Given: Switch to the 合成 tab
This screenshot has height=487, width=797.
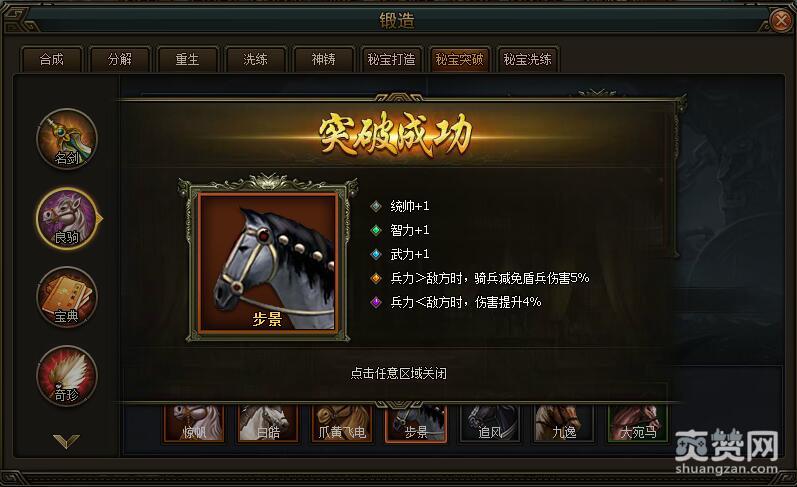Looking at the screenshot, I should (x=51, y=59).
